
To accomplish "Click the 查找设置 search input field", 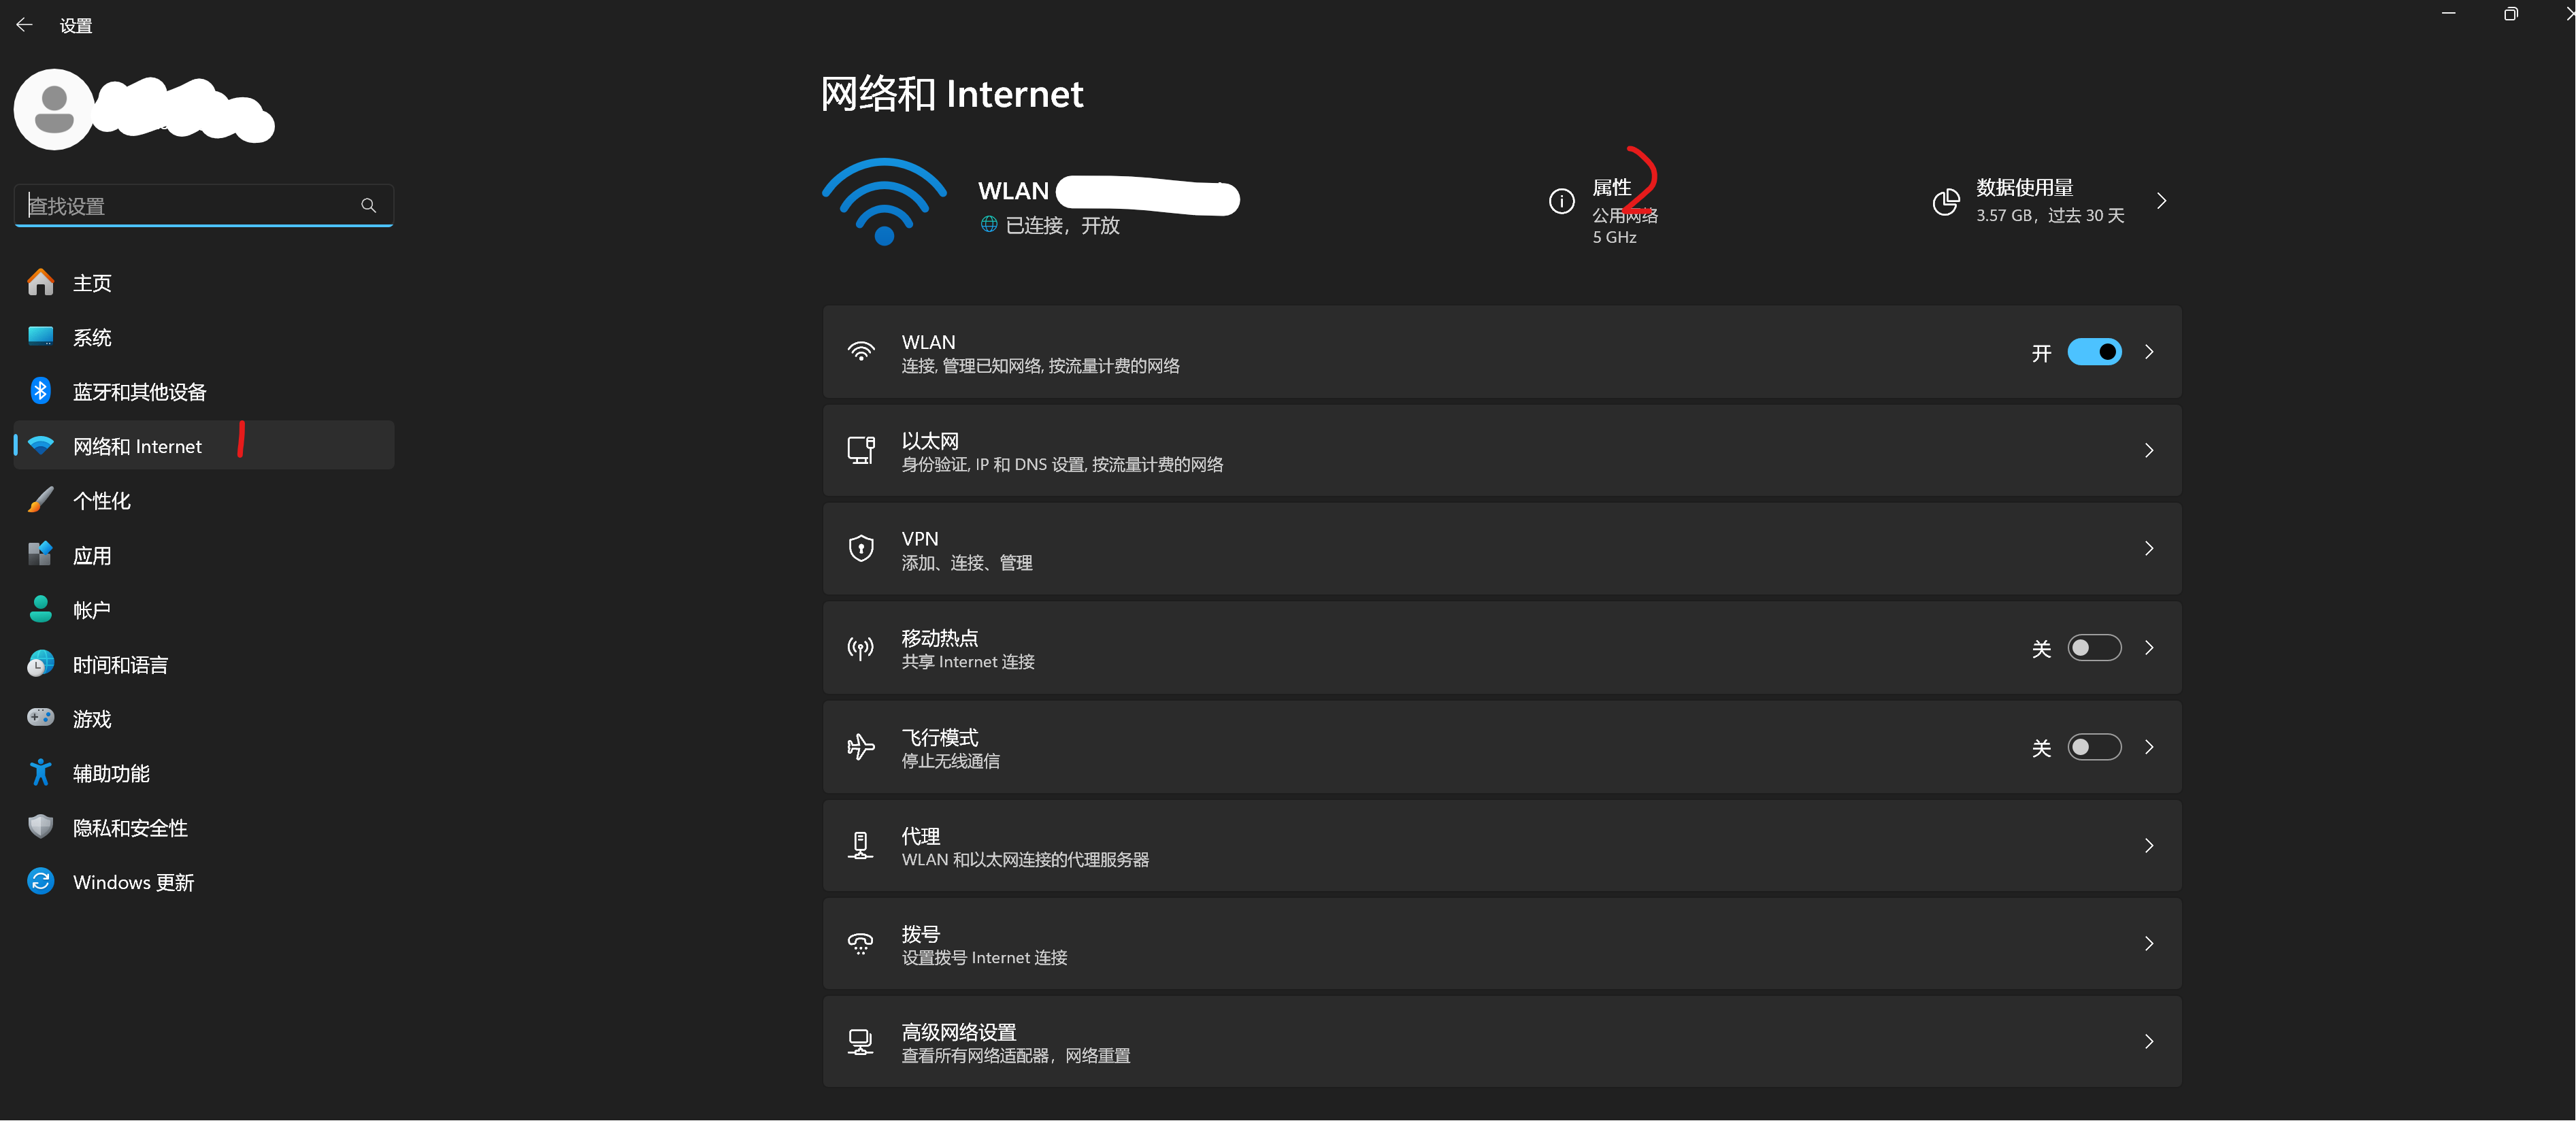I will [204, 205].
